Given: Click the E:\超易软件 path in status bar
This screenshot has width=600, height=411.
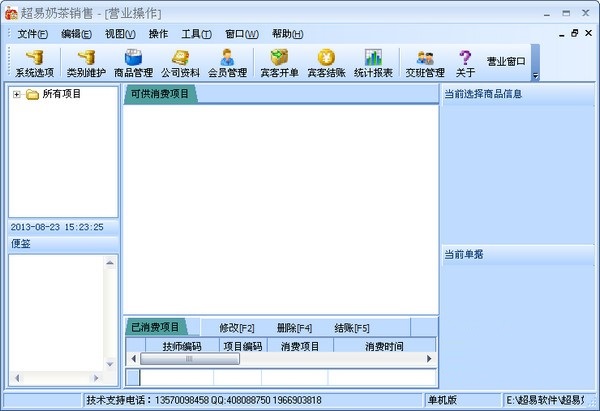Looking at the screenshot, I should [x=545, y=400].
